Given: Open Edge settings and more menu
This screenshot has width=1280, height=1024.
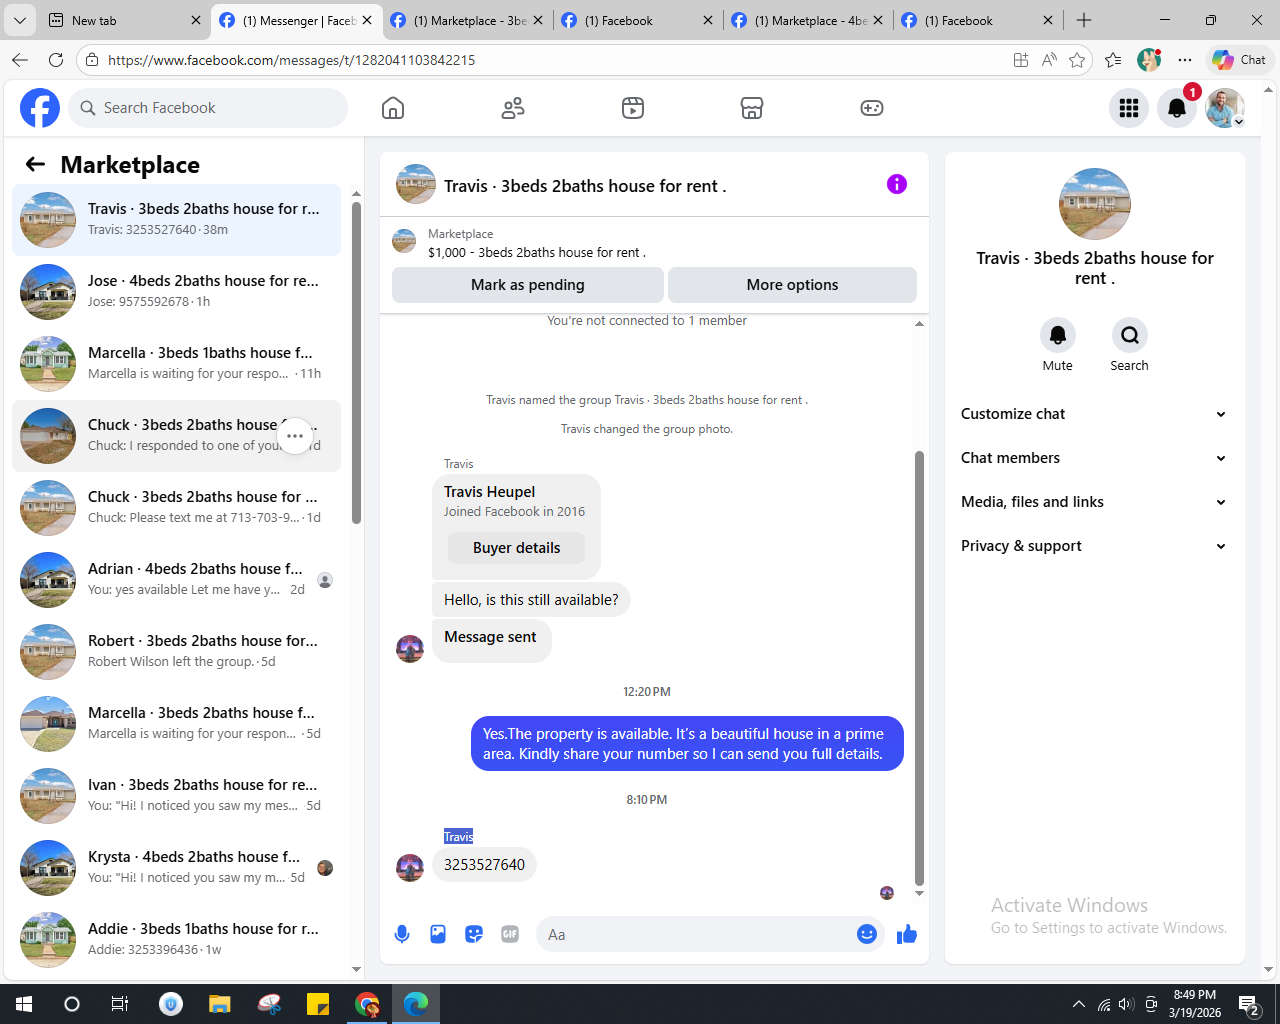Looking at the screenshot, I should pyautogui.click(x=1185, y=60).
